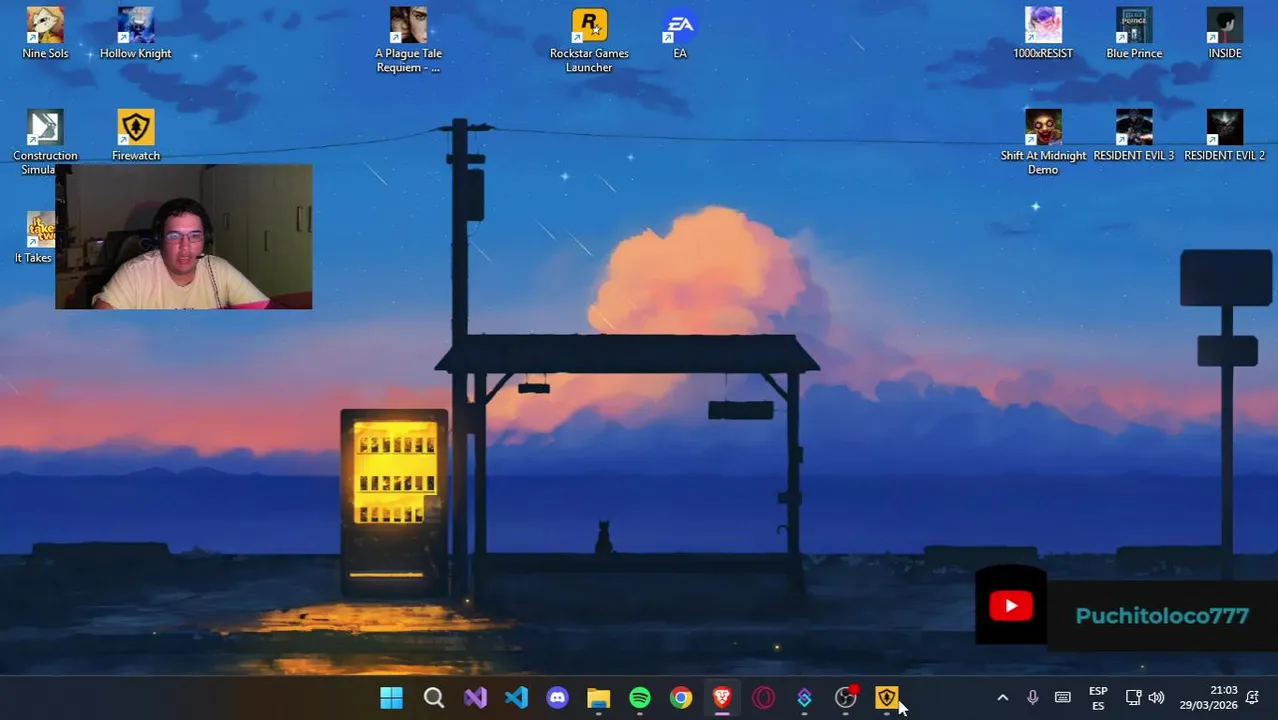The height and width of the screenshot is (720, 1278).
Task: Switch to Brave browser in taskbar
Action: click(722, 698)
